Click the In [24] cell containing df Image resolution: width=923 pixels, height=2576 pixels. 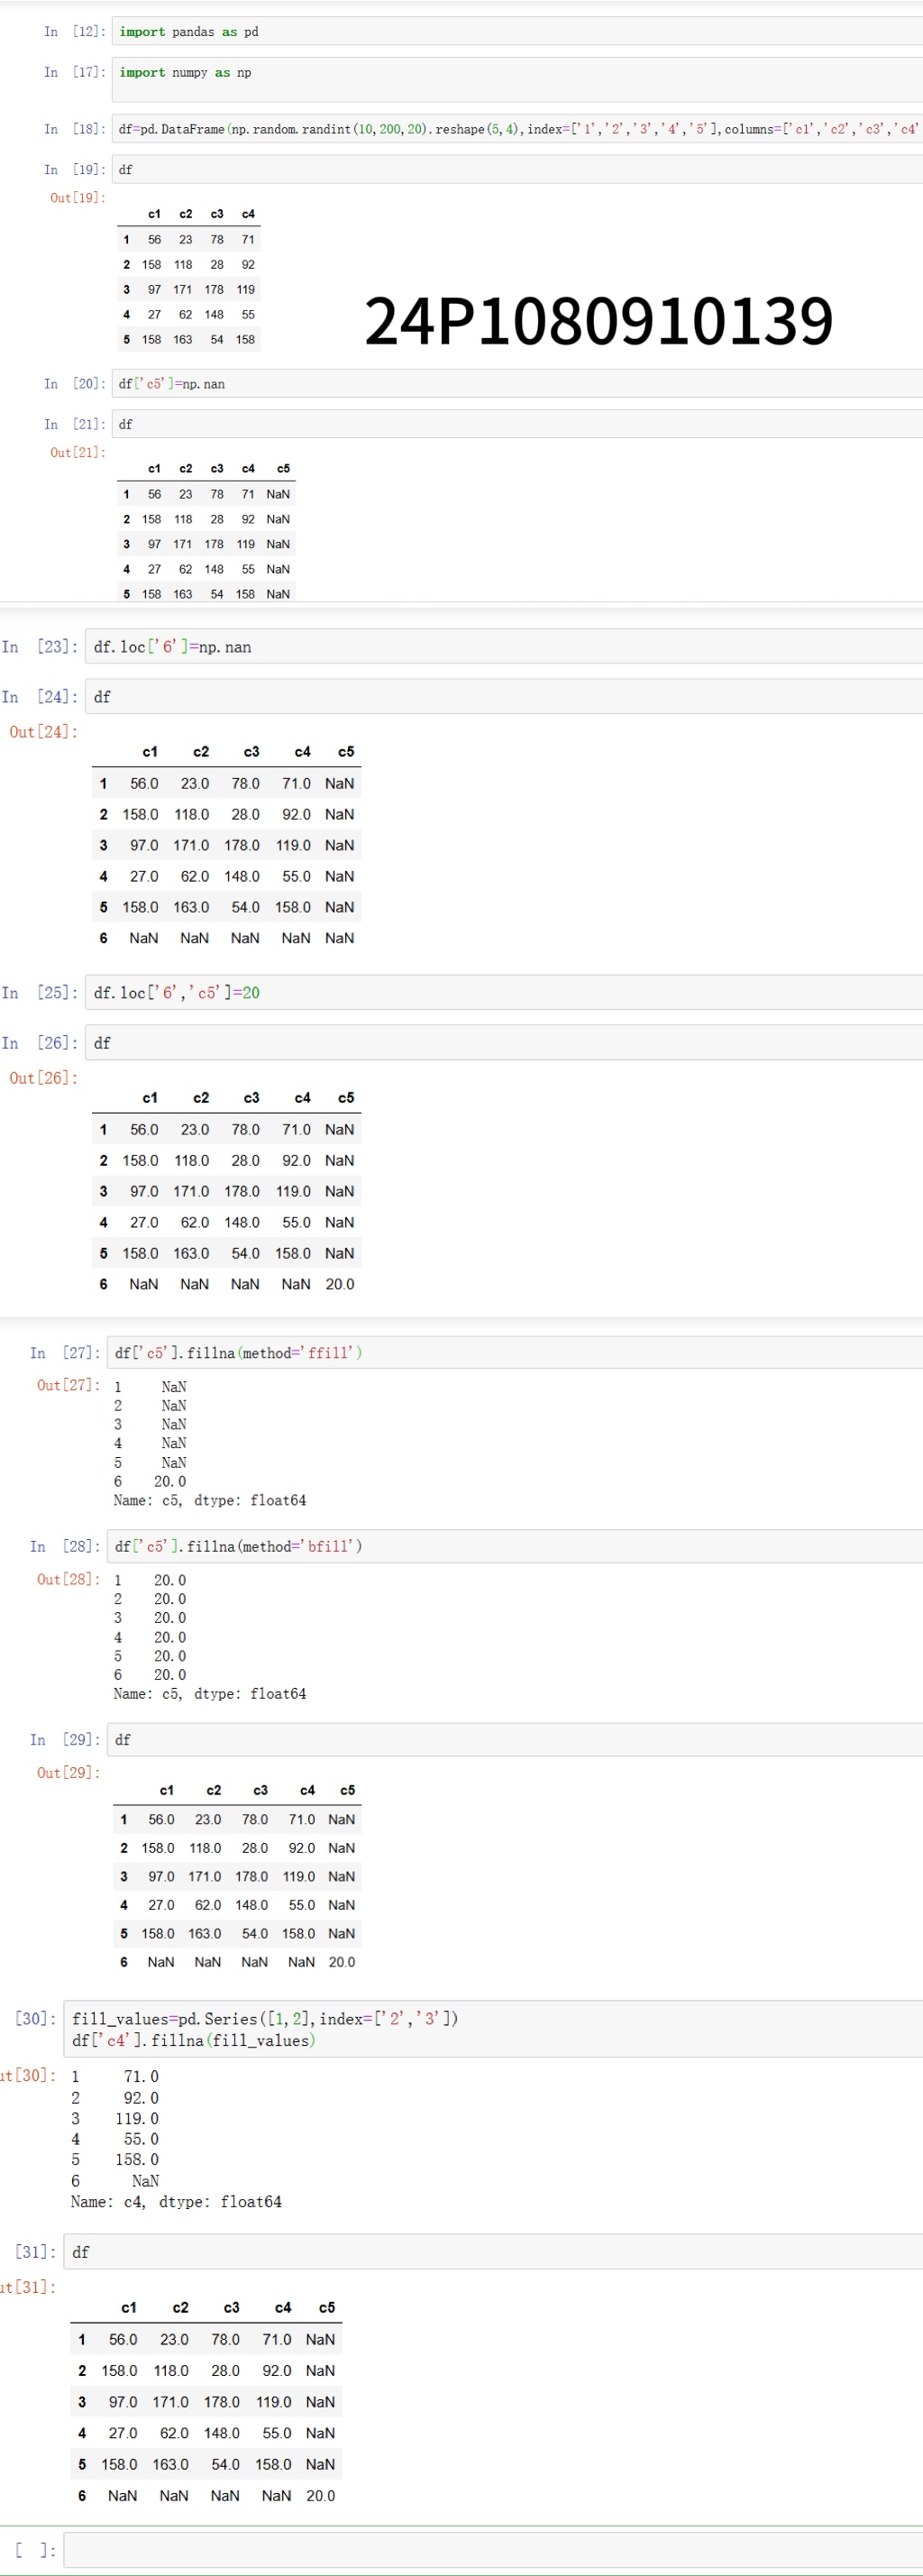click(504, 697)
